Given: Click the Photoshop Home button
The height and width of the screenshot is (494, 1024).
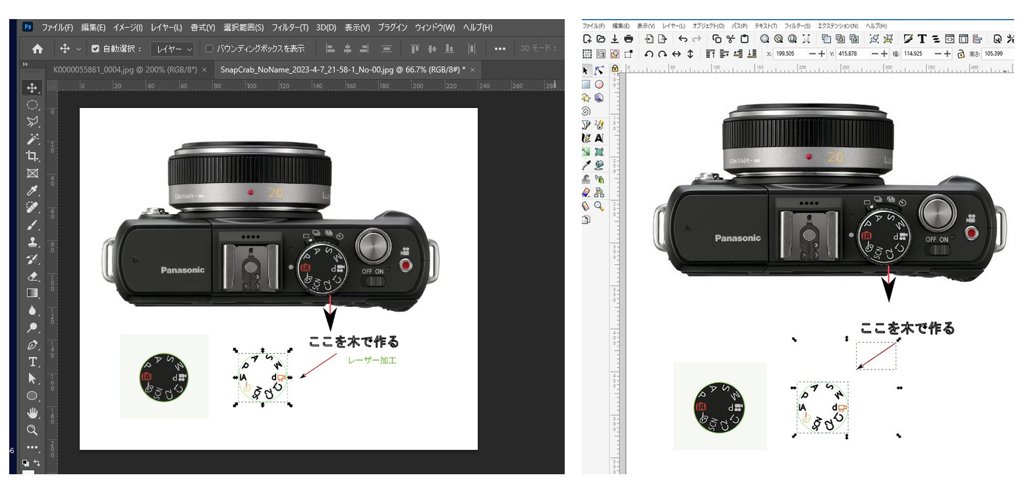Looking at the screenshot, I should coord(38,48).
